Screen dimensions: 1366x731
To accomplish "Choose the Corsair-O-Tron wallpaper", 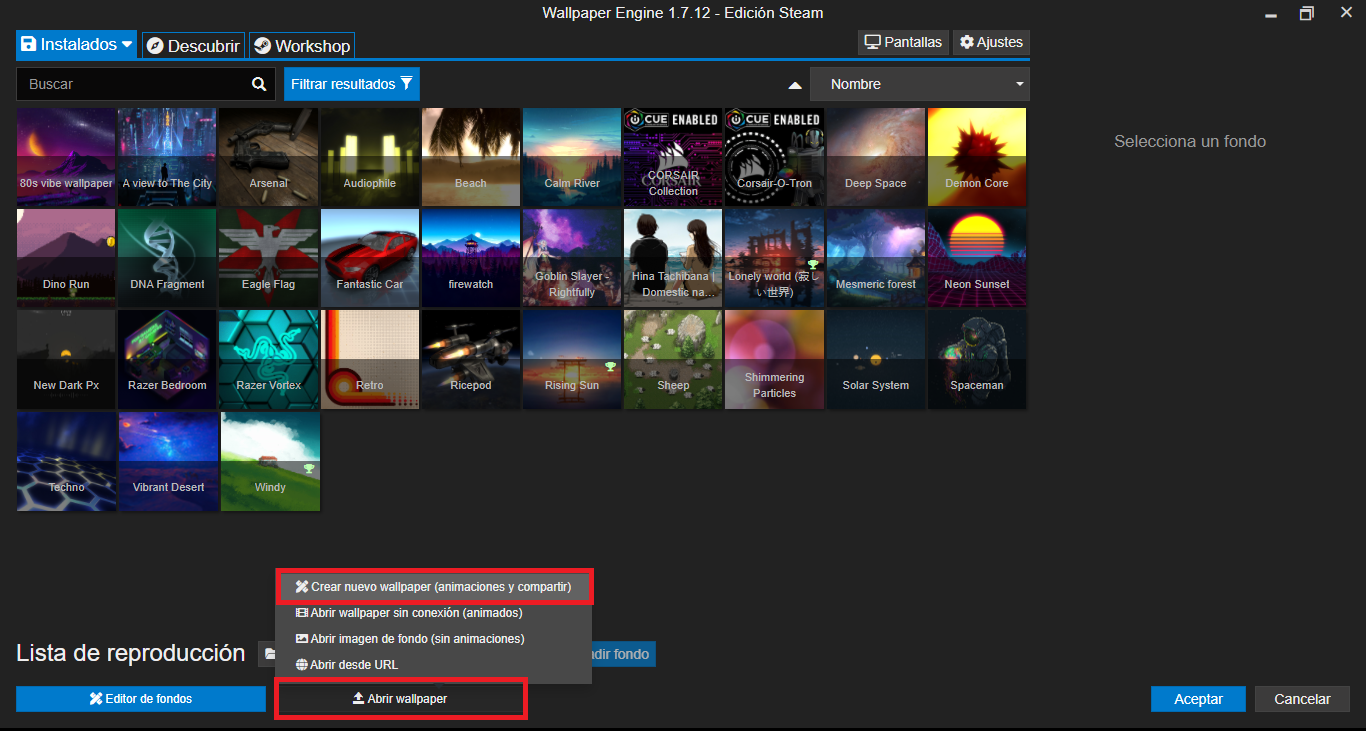I will (775, 158).
